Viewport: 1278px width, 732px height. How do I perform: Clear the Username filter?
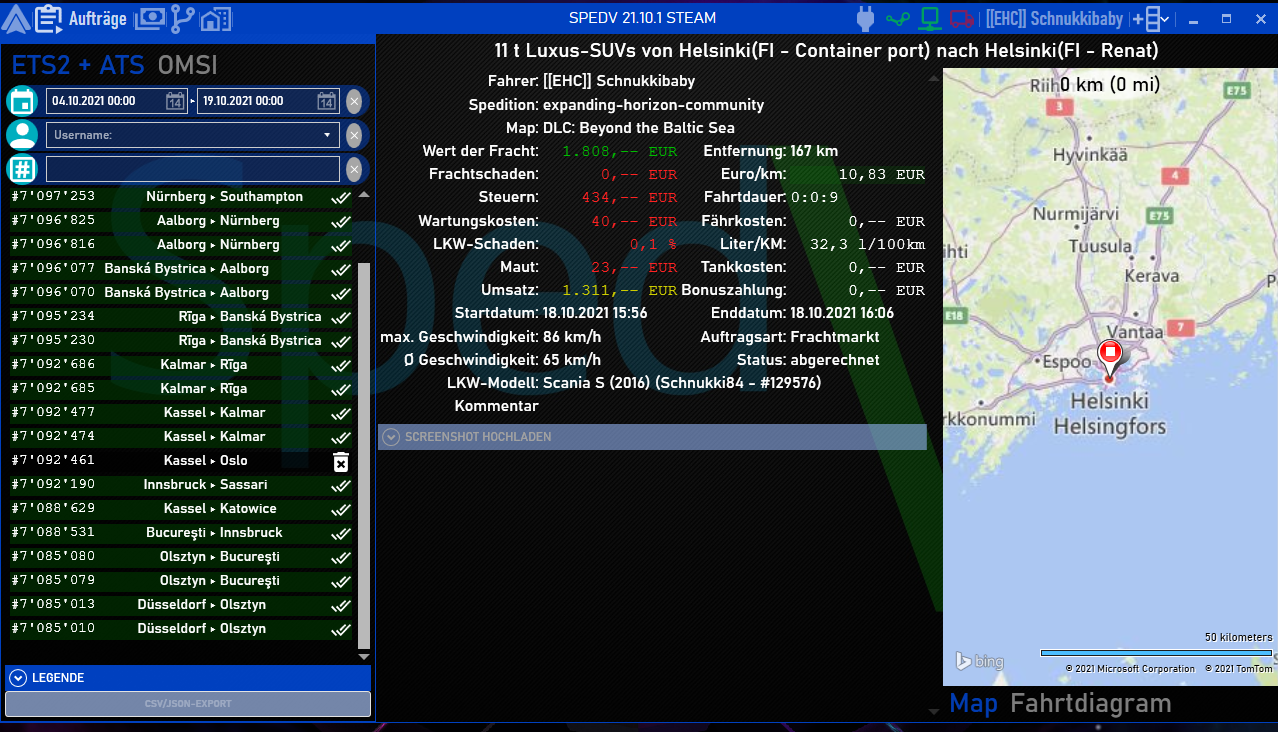point(354,135)
